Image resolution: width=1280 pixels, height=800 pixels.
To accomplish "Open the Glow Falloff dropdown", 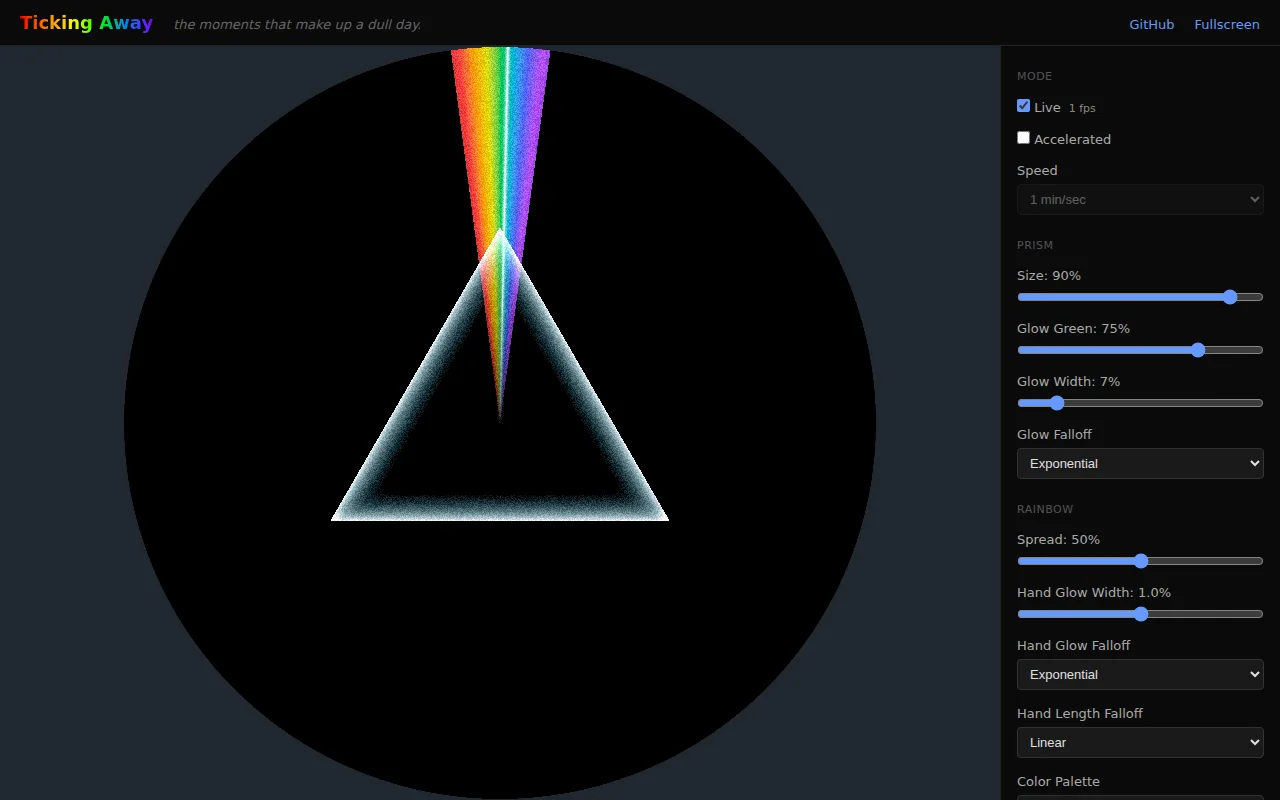I will [x=1140, y=463].
